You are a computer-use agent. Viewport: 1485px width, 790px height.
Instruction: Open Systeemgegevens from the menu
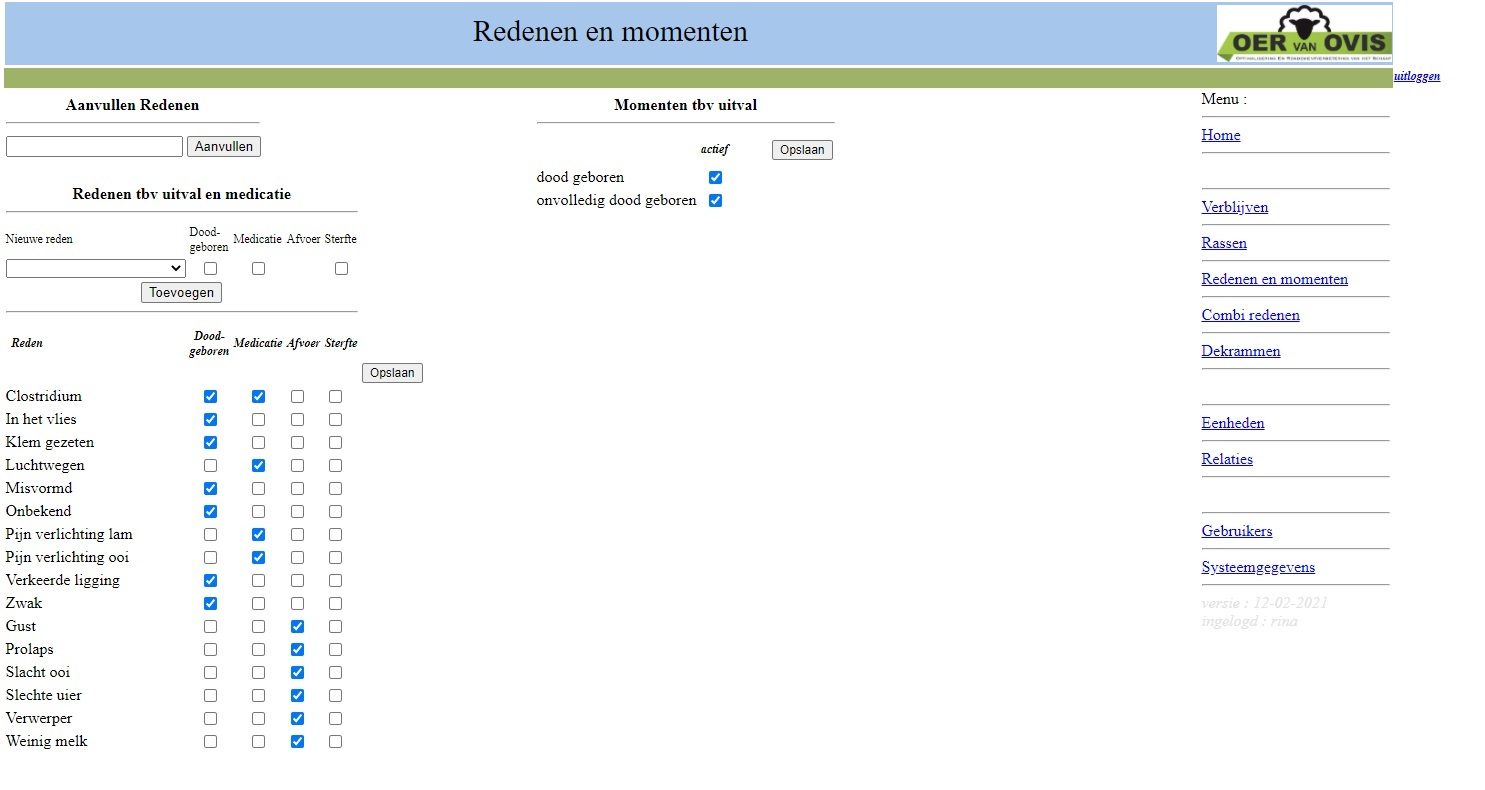click(1257, 567)
